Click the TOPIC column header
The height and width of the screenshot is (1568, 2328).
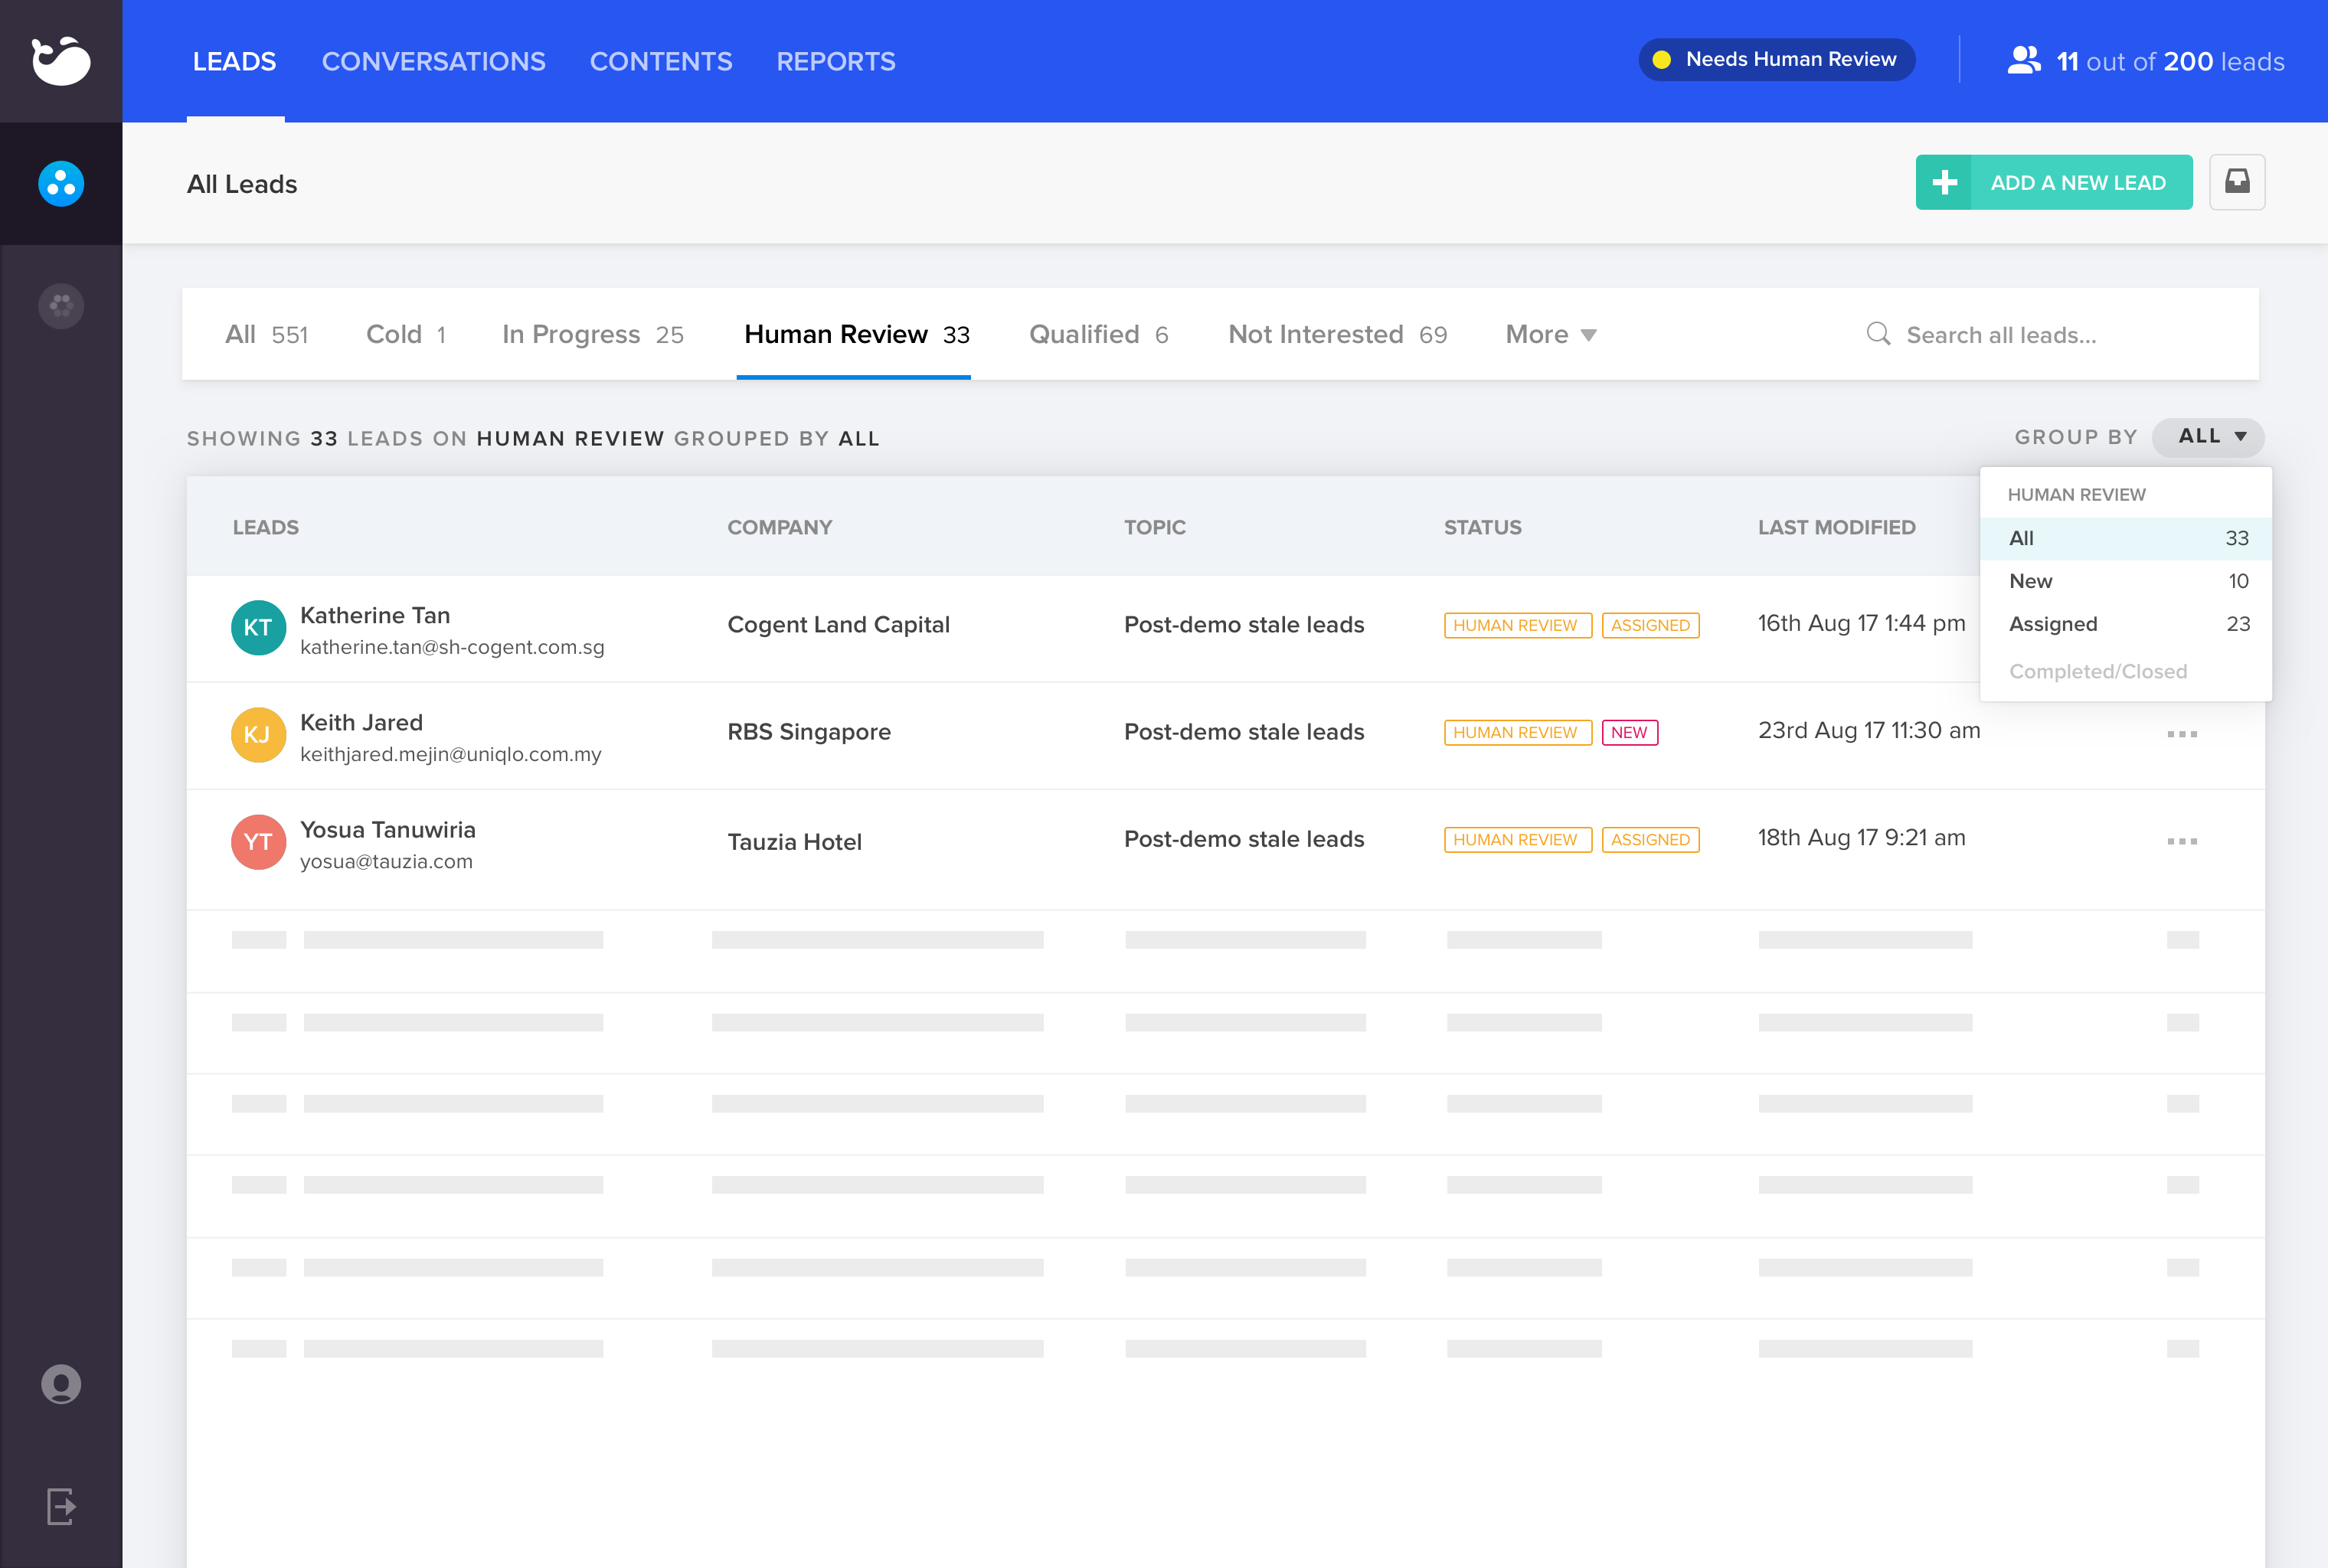click(x=1154, y=527)
